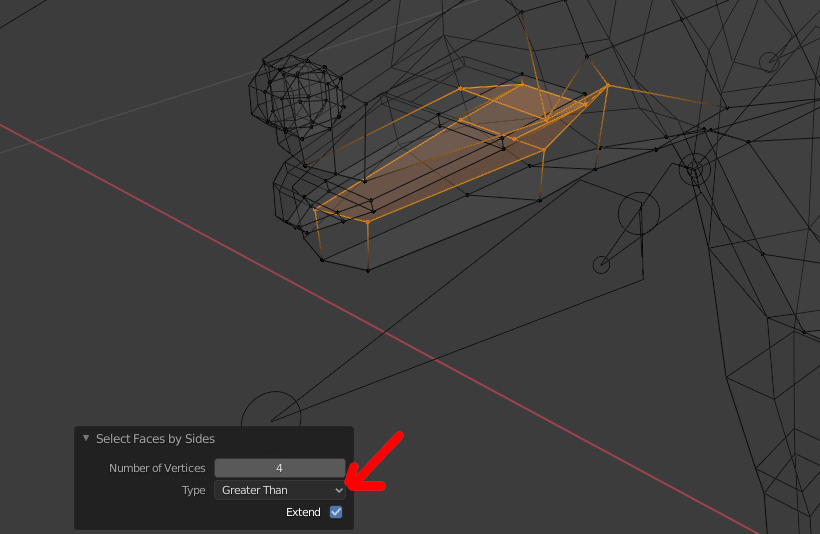
Task: Open the Type dropdown showing Greater Than
Action: [279, 490]
